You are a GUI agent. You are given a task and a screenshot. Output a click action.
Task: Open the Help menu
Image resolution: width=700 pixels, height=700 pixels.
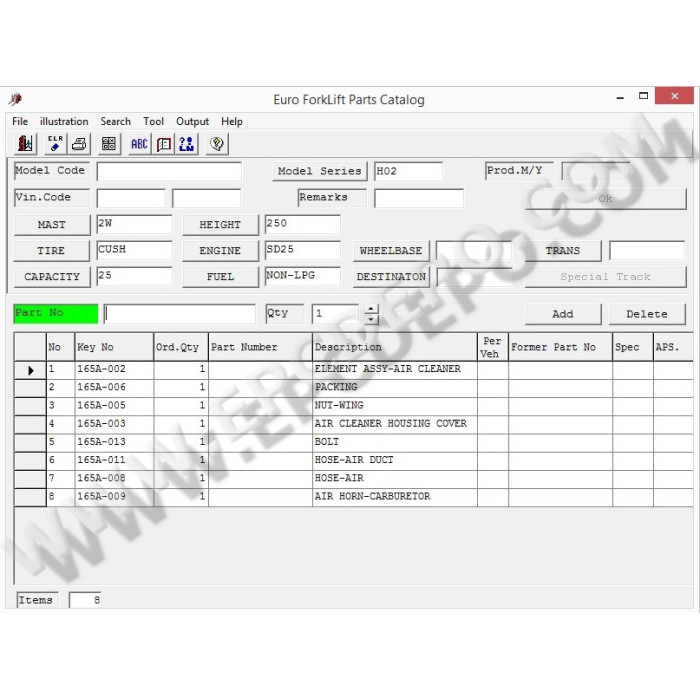click(232, 121)
